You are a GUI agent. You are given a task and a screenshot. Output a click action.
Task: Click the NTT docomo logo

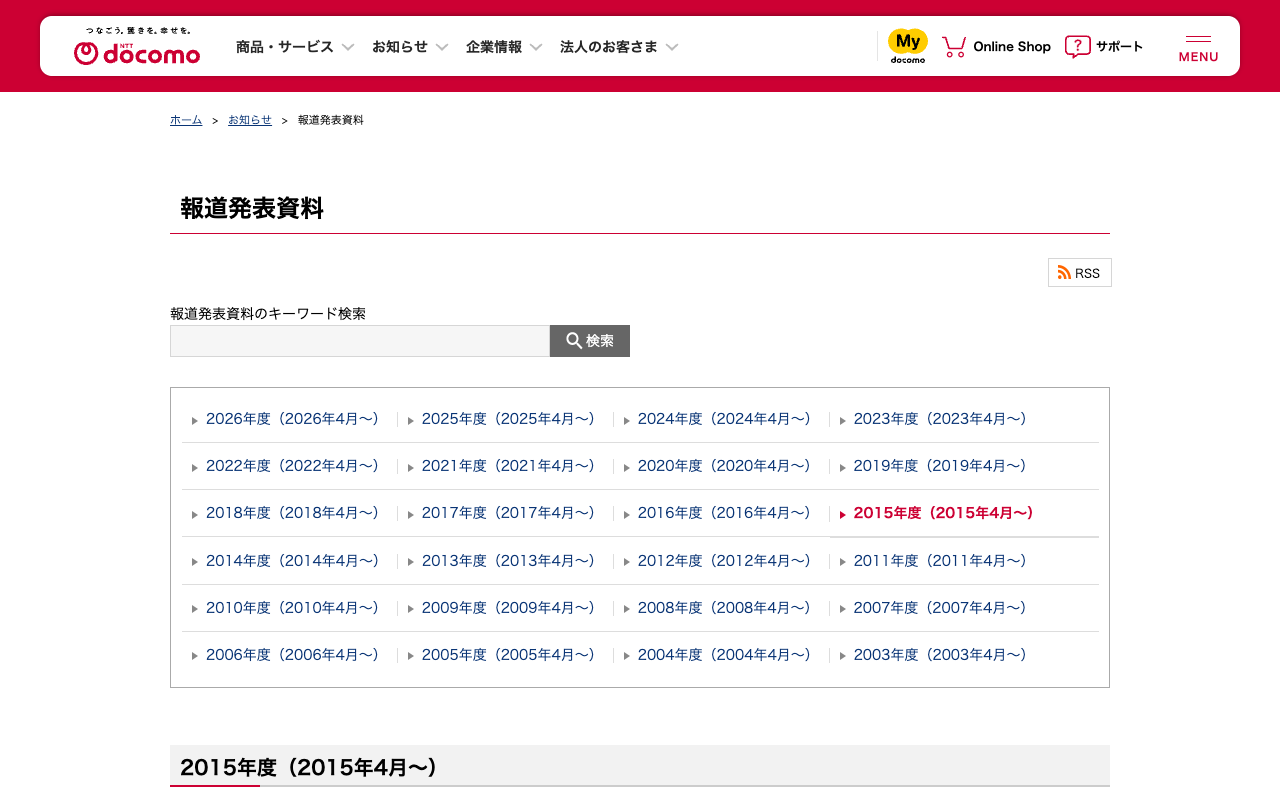point(137,47)
